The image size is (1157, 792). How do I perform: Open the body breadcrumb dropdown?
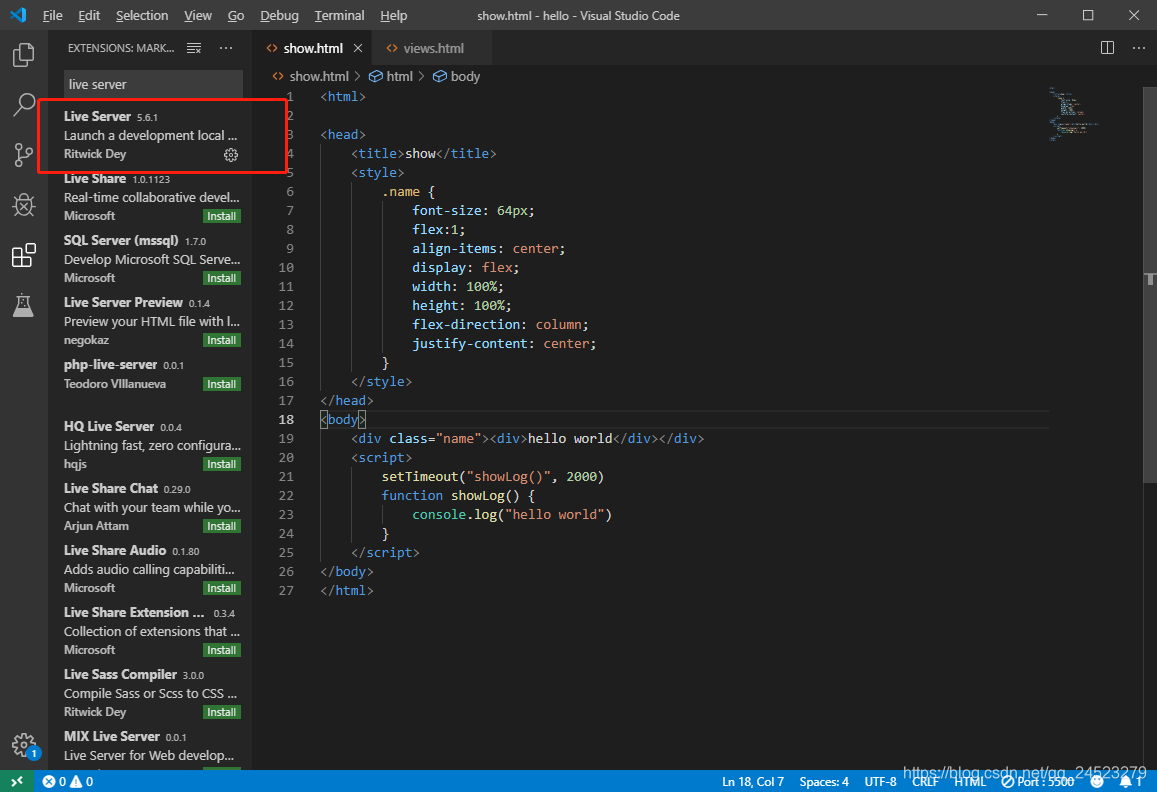click(x=456, y=75)
